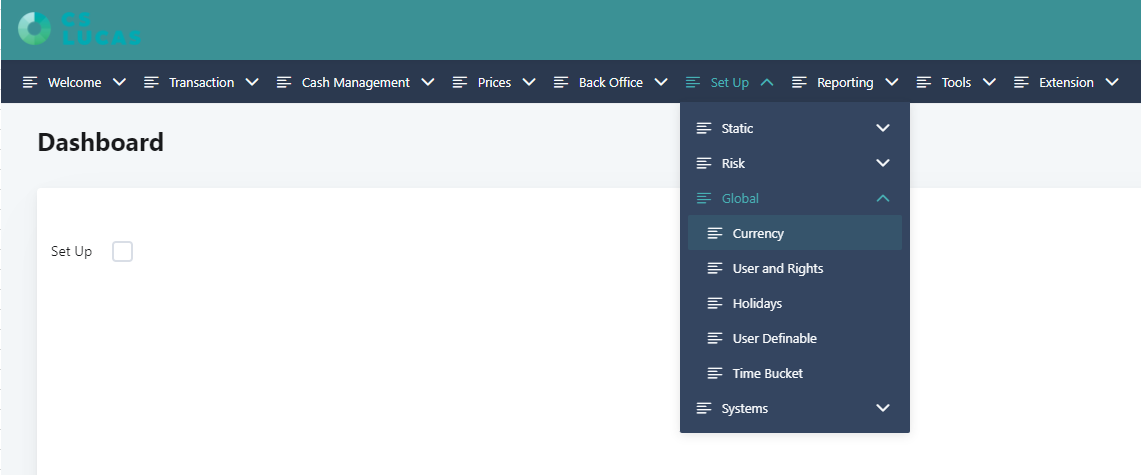1141x475 pixels.
Task: Collapse the Global submenu chevron
Action: pyautogui.click(x=882, y=199)
